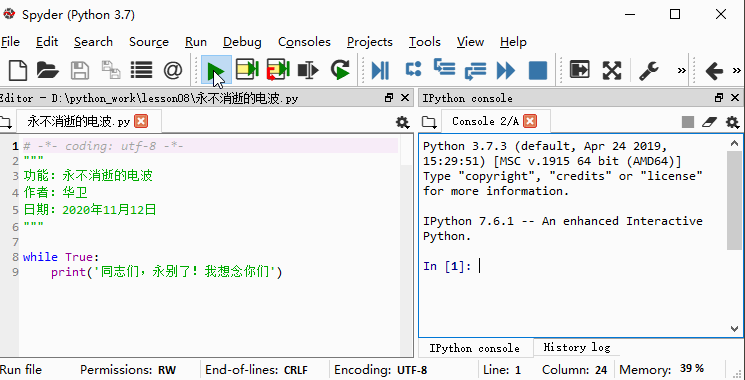
Task: Start debugging with the debug file icon
Action: pos(381,70)
